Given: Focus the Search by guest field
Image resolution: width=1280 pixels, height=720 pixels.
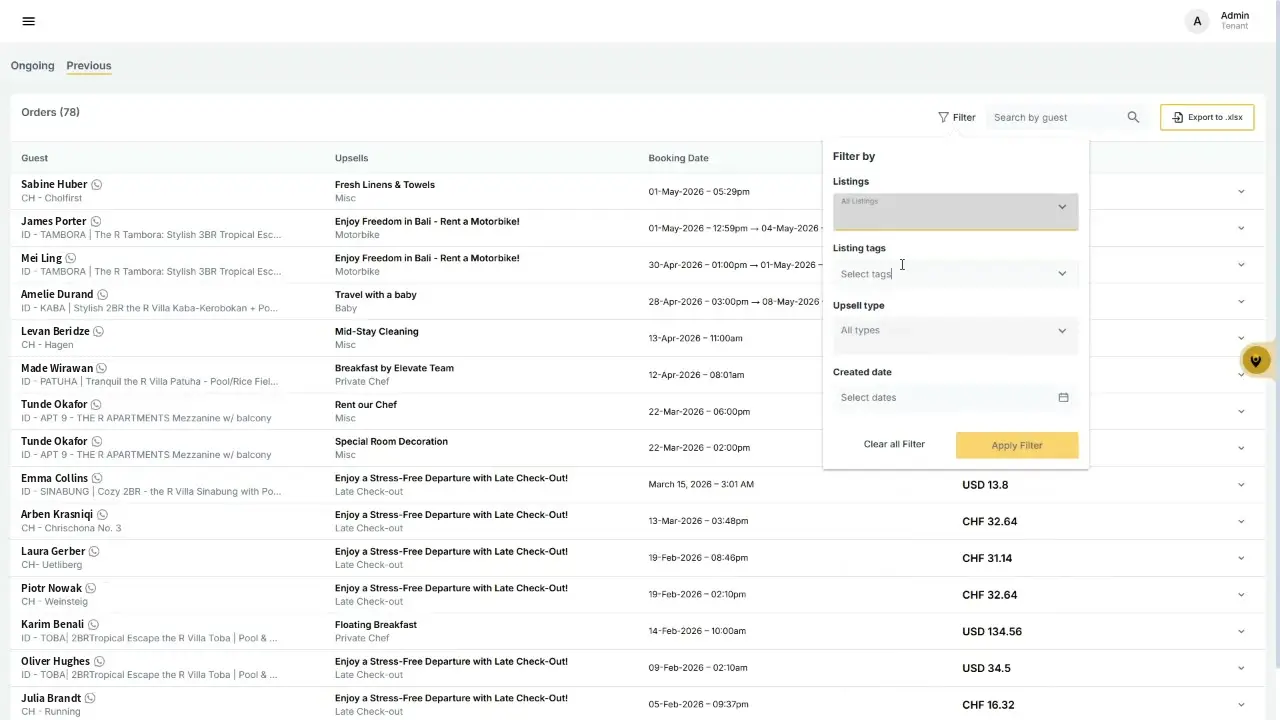Looking at the screenshot, I should point(1055,117).
